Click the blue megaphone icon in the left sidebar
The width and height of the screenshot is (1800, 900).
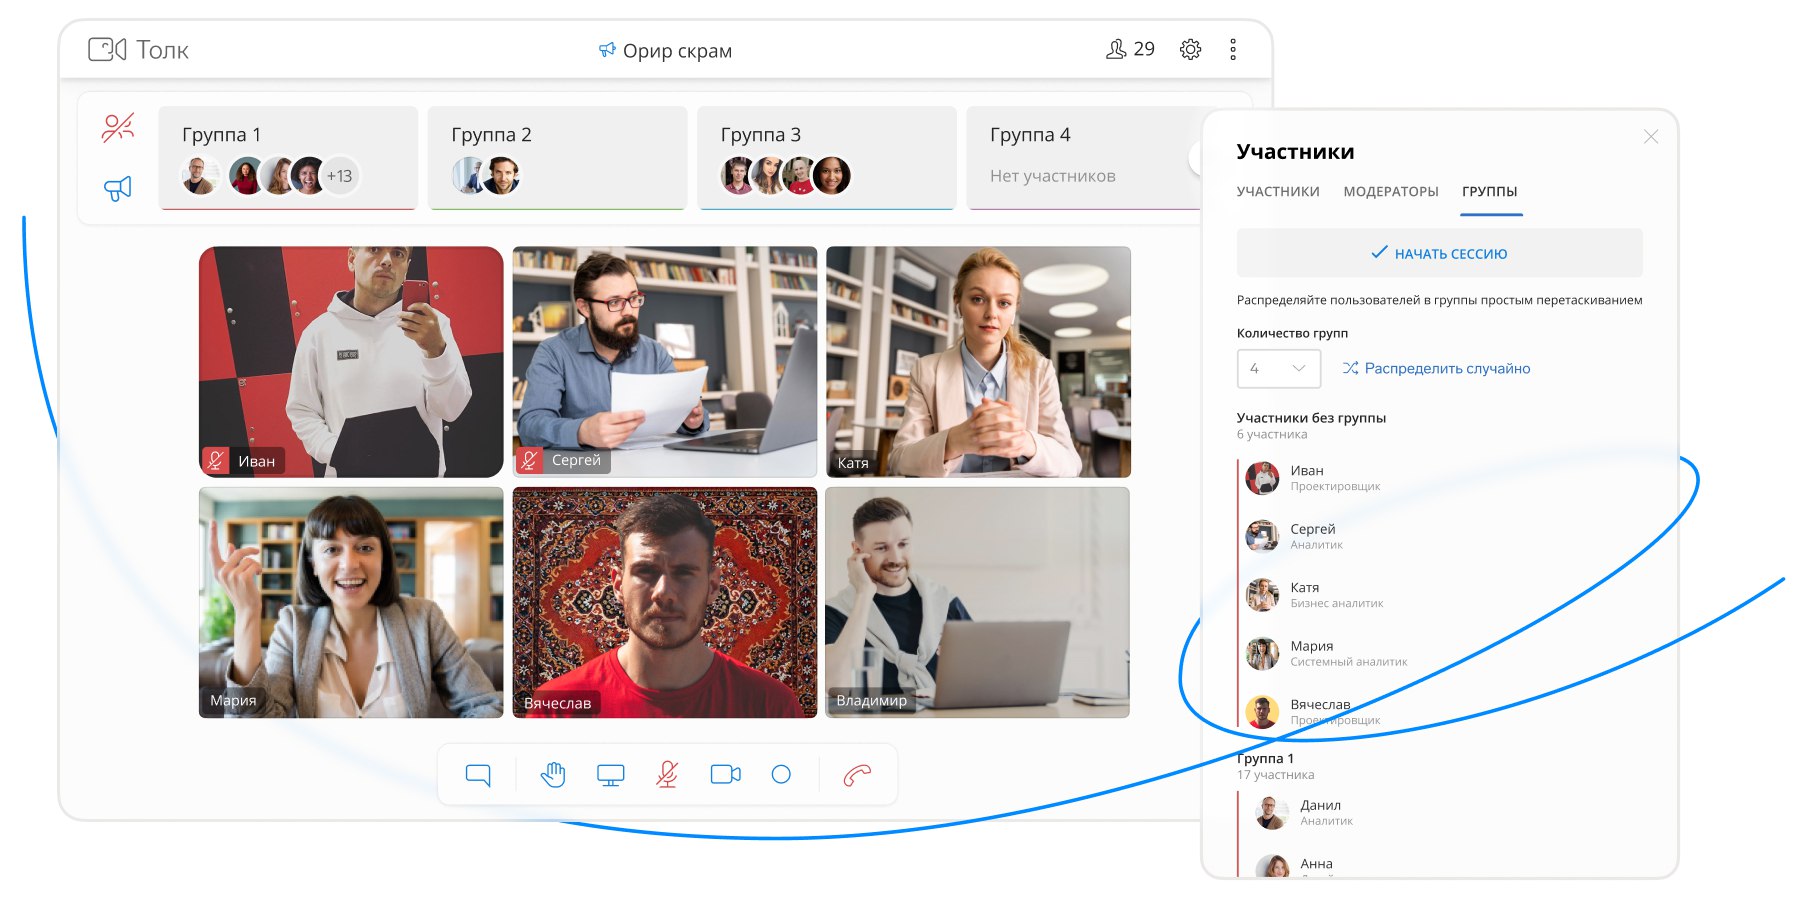coord(118,188)
